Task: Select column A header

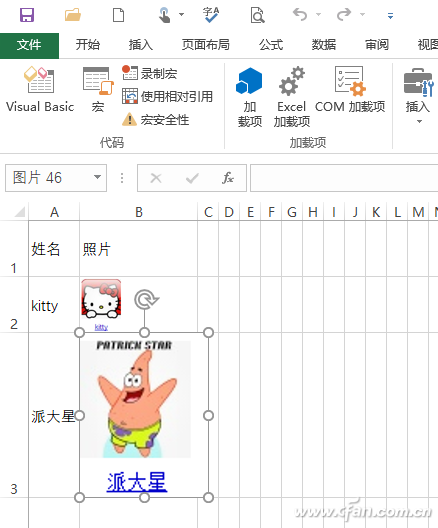Action: [x=54, y=212]
